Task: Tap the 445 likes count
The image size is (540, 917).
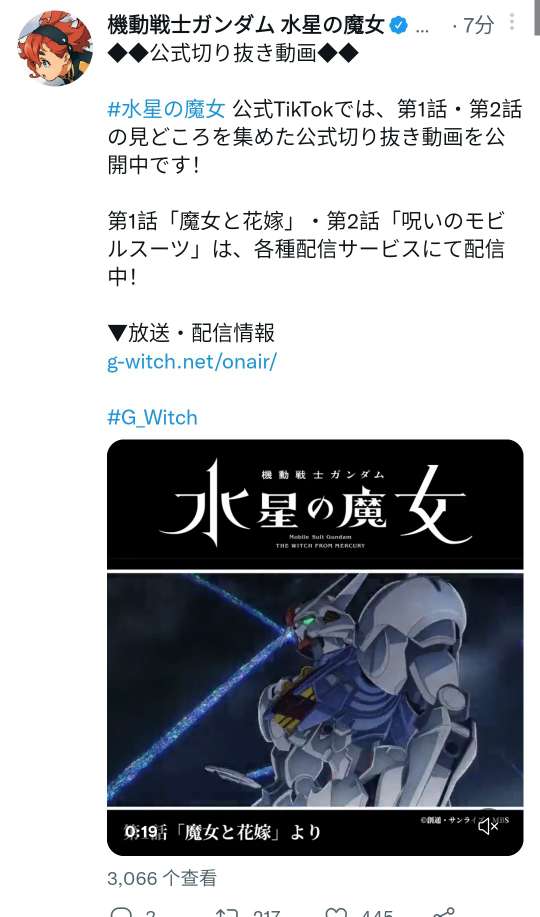Action: 377,912
